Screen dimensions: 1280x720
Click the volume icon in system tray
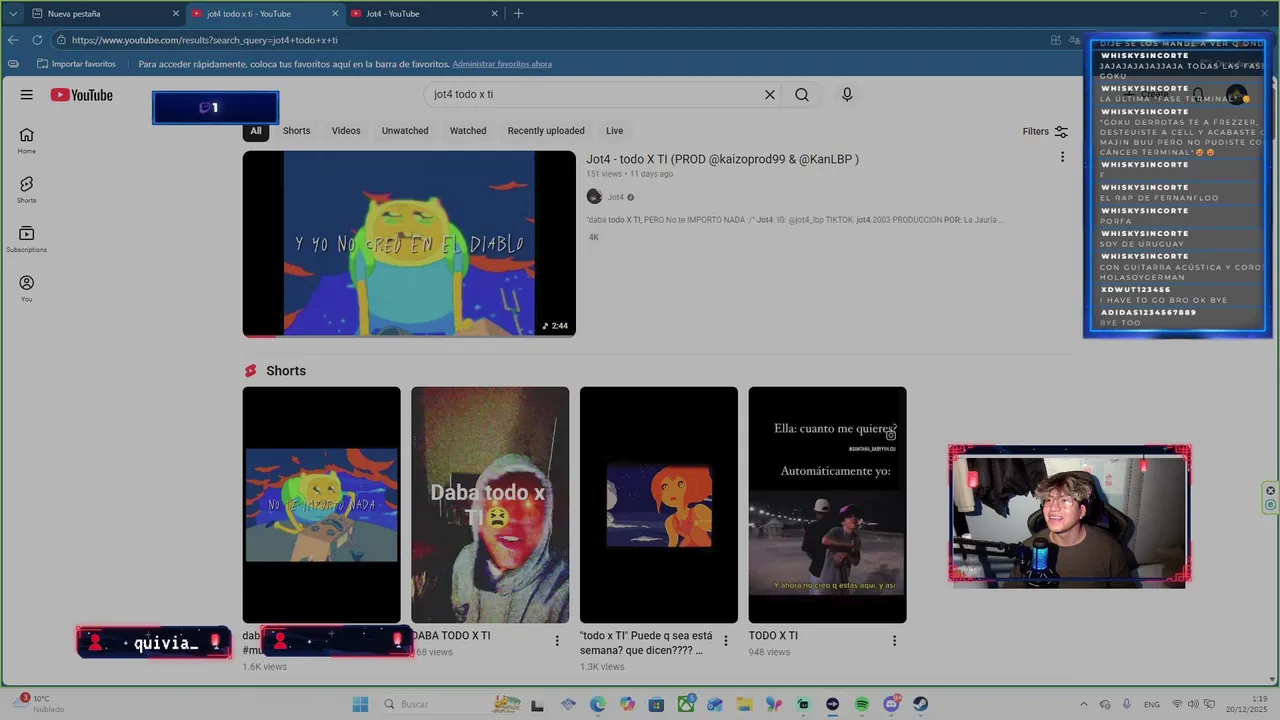click(x=1193, y=704)
